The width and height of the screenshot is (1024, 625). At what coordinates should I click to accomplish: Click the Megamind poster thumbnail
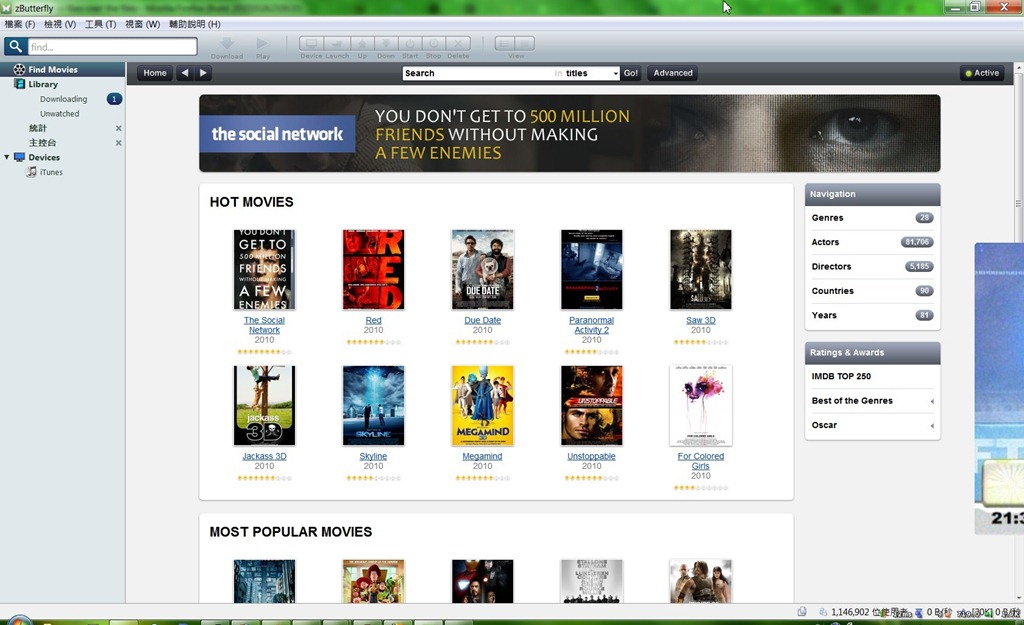[483, 406]
